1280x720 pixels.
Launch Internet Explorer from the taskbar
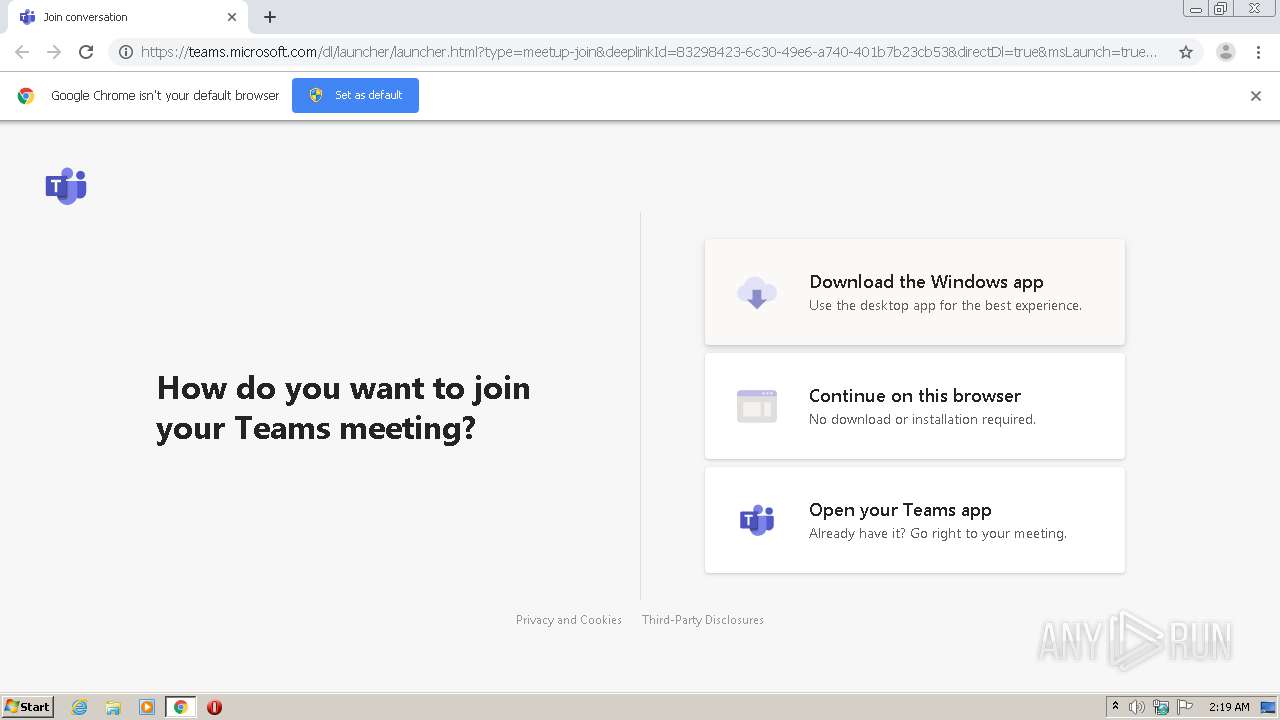(79, 707)
